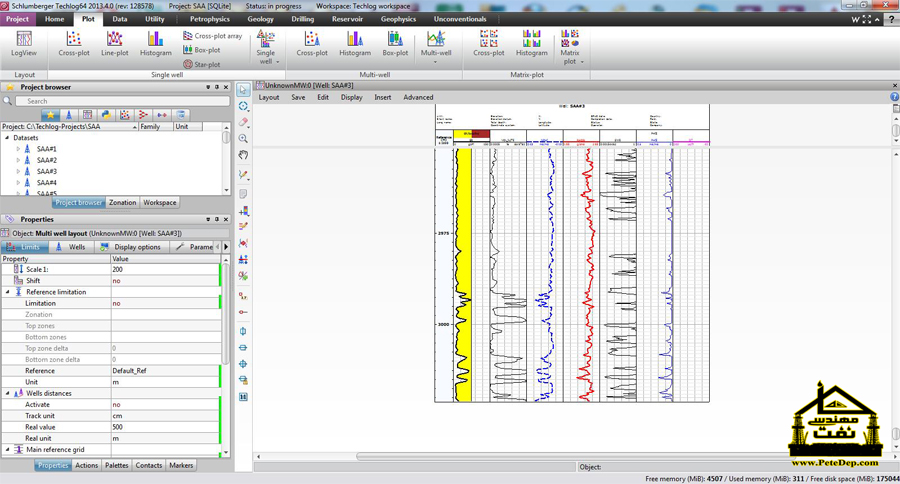Screen dimensions: 900x484
Task: Open the Insert menu of the plot window
Action: 383,98
